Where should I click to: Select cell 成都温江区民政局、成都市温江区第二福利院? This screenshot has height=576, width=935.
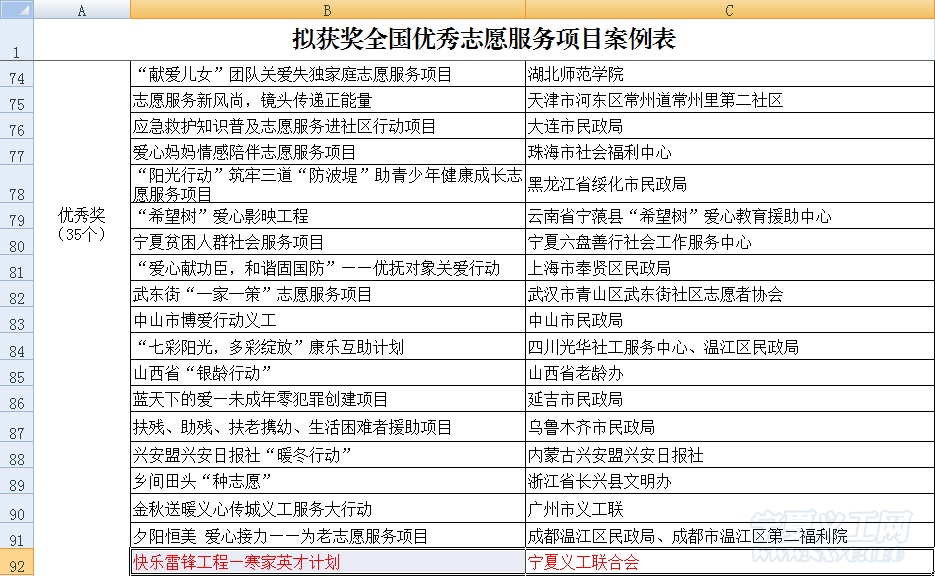pyautogui.click(x=730, y=536)
